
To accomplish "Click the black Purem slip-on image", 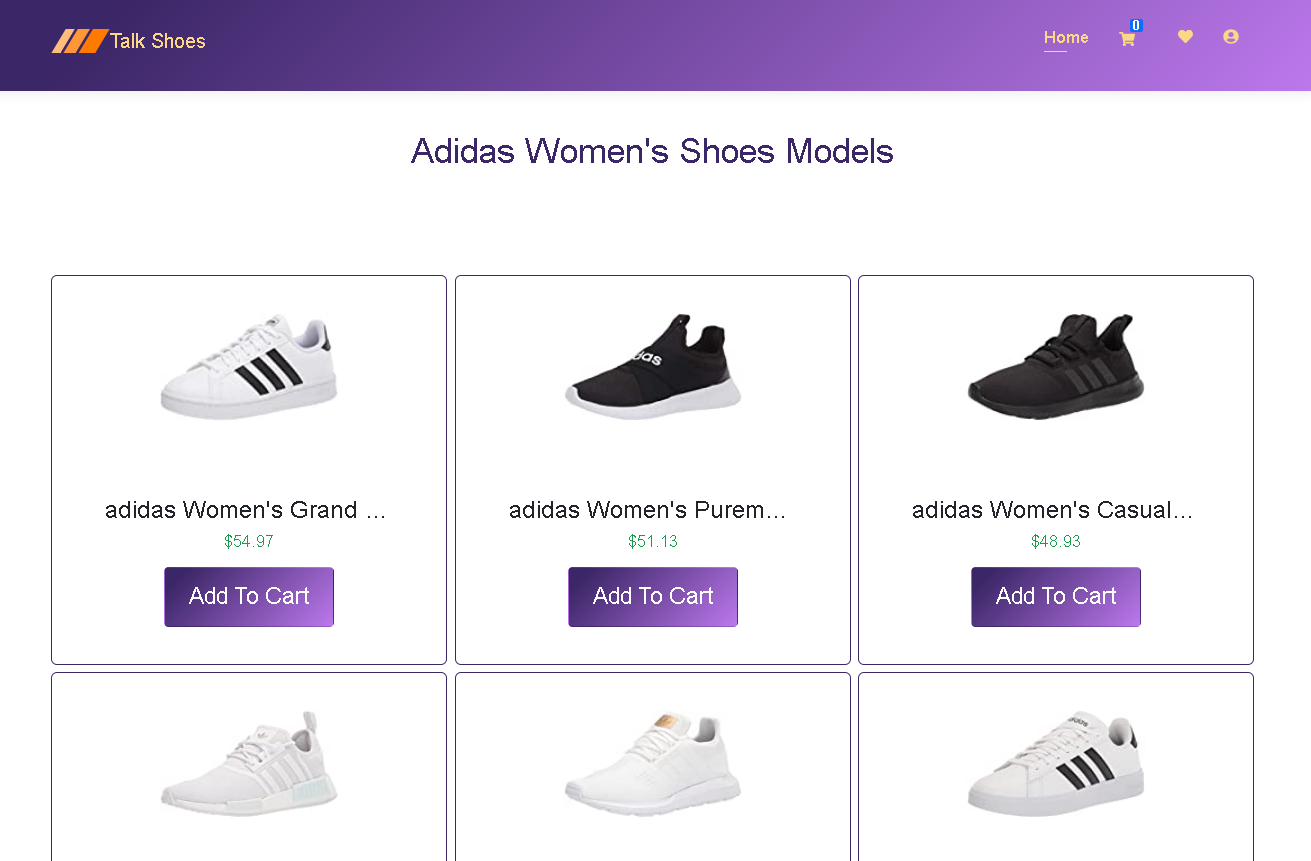I will click(652, 365).
